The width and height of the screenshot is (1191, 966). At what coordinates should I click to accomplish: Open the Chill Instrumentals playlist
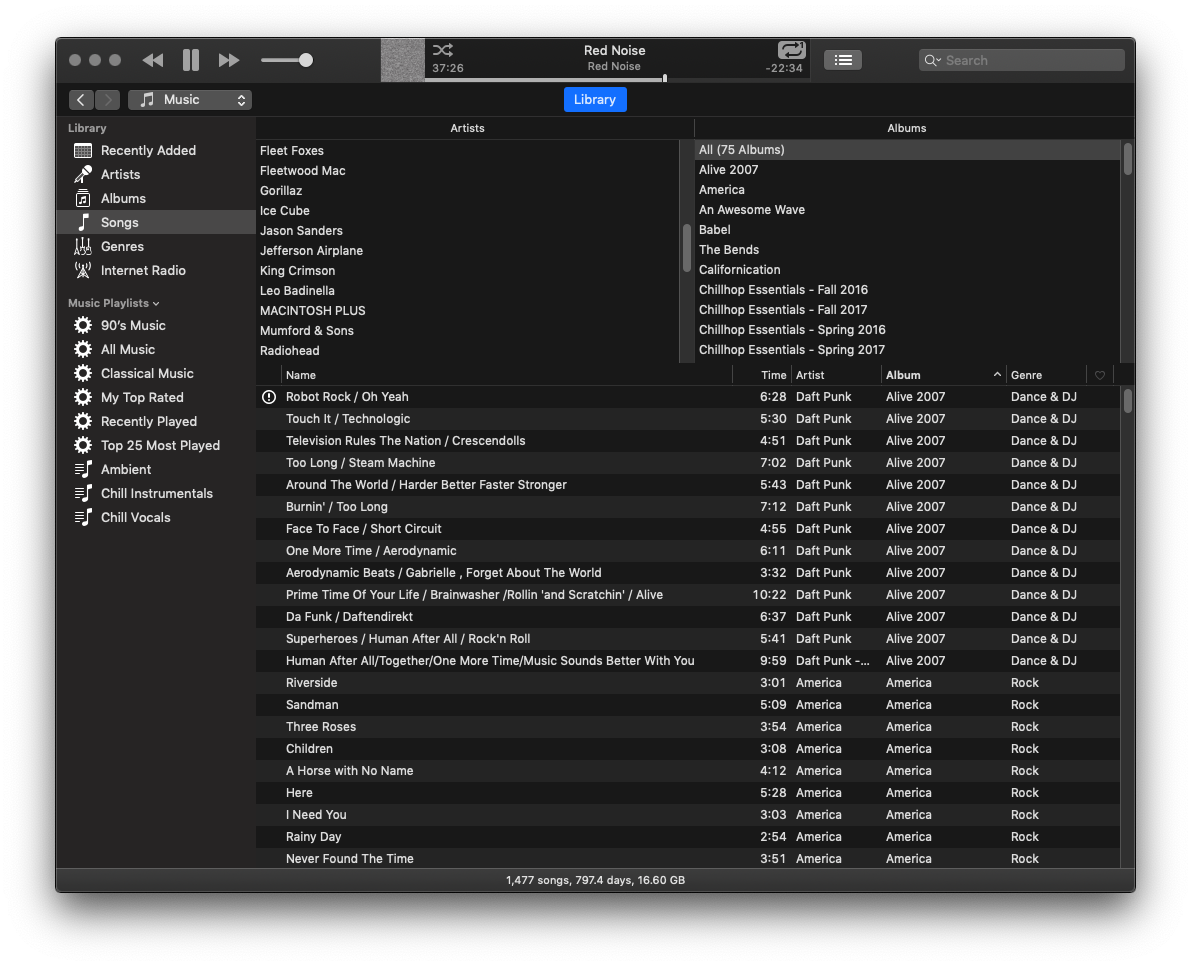[156, 494]
